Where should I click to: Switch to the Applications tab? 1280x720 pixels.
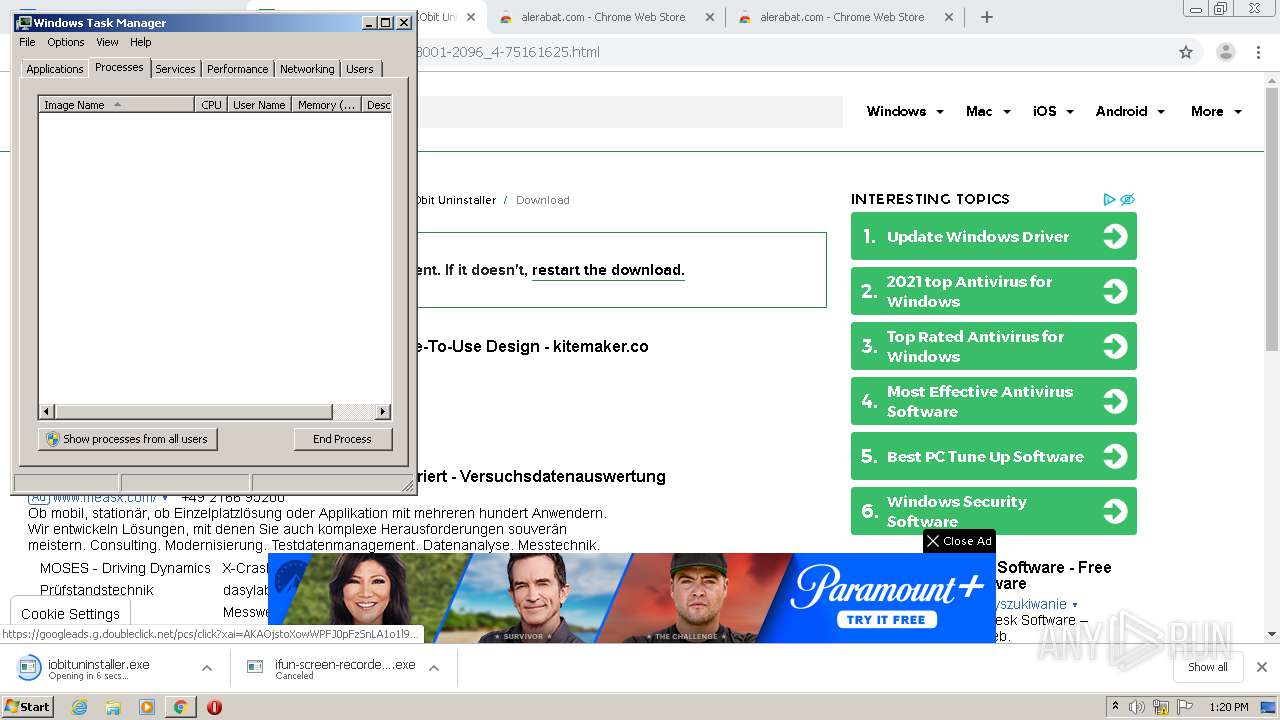(54, 69)
